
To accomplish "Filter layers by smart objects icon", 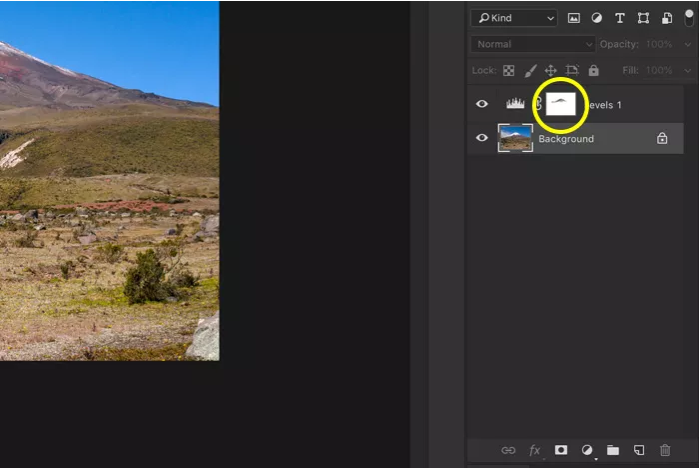I will click(x=666, y=18).
